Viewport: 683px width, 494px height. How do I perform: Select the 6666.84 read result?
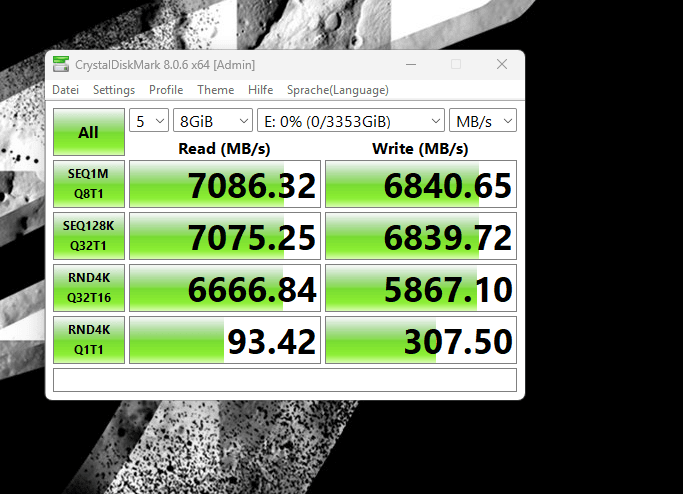point(225,288)
